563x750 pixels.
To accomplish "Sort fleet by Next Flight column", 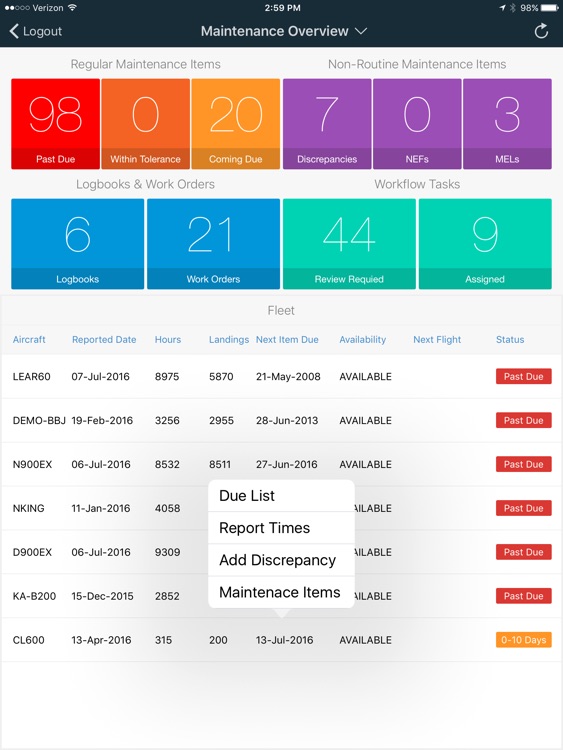I will coord(437,340).
